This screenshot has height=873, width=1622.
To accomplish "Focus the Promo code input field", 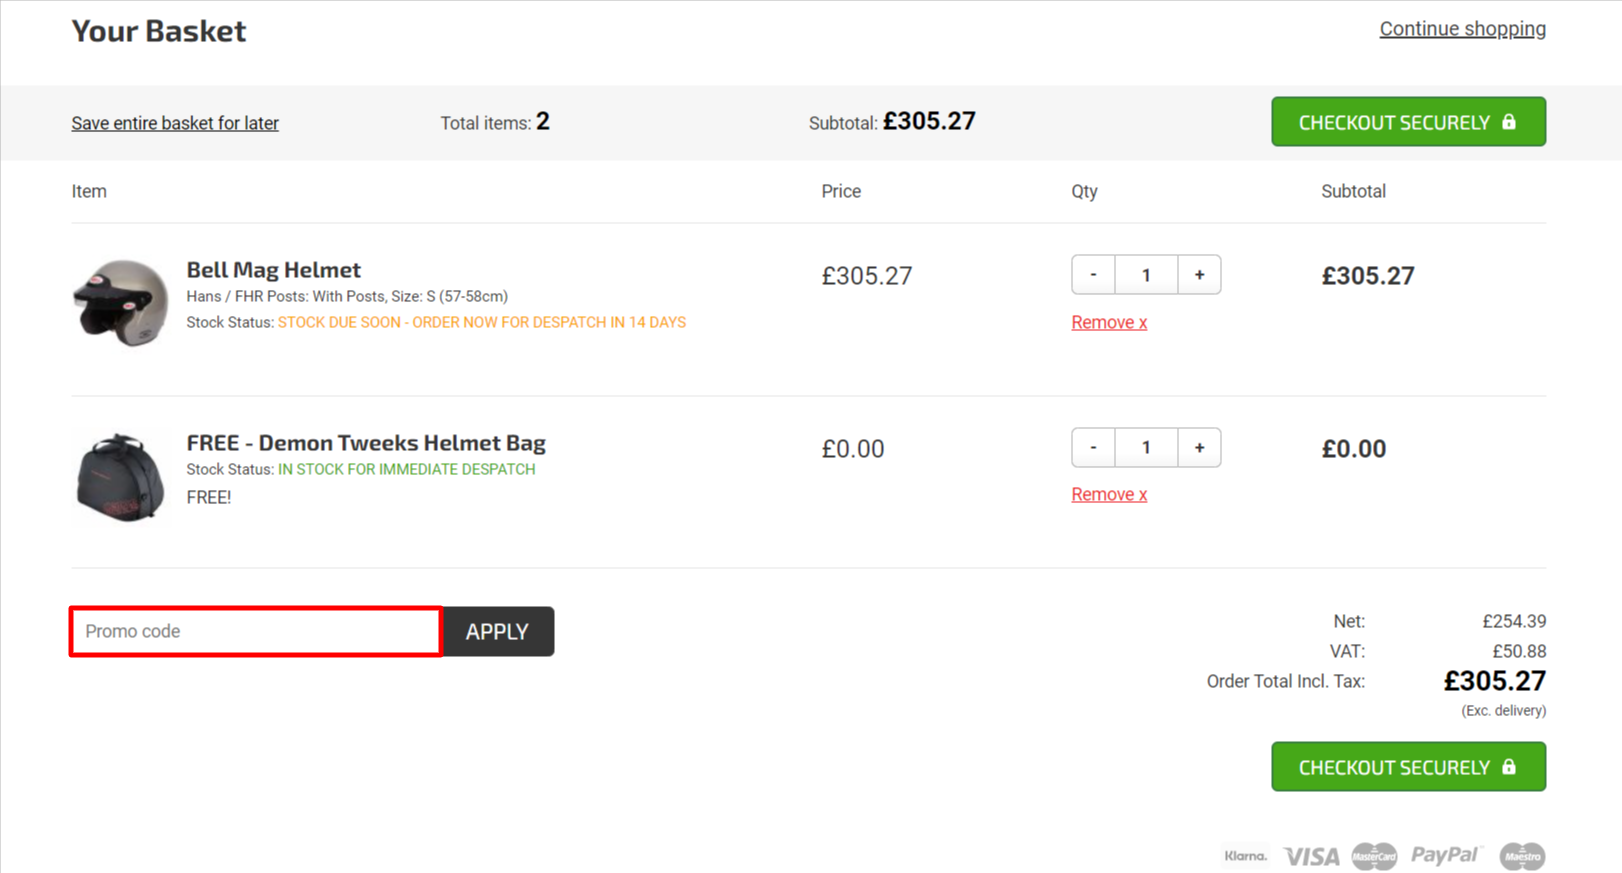I will coord(256,631).
